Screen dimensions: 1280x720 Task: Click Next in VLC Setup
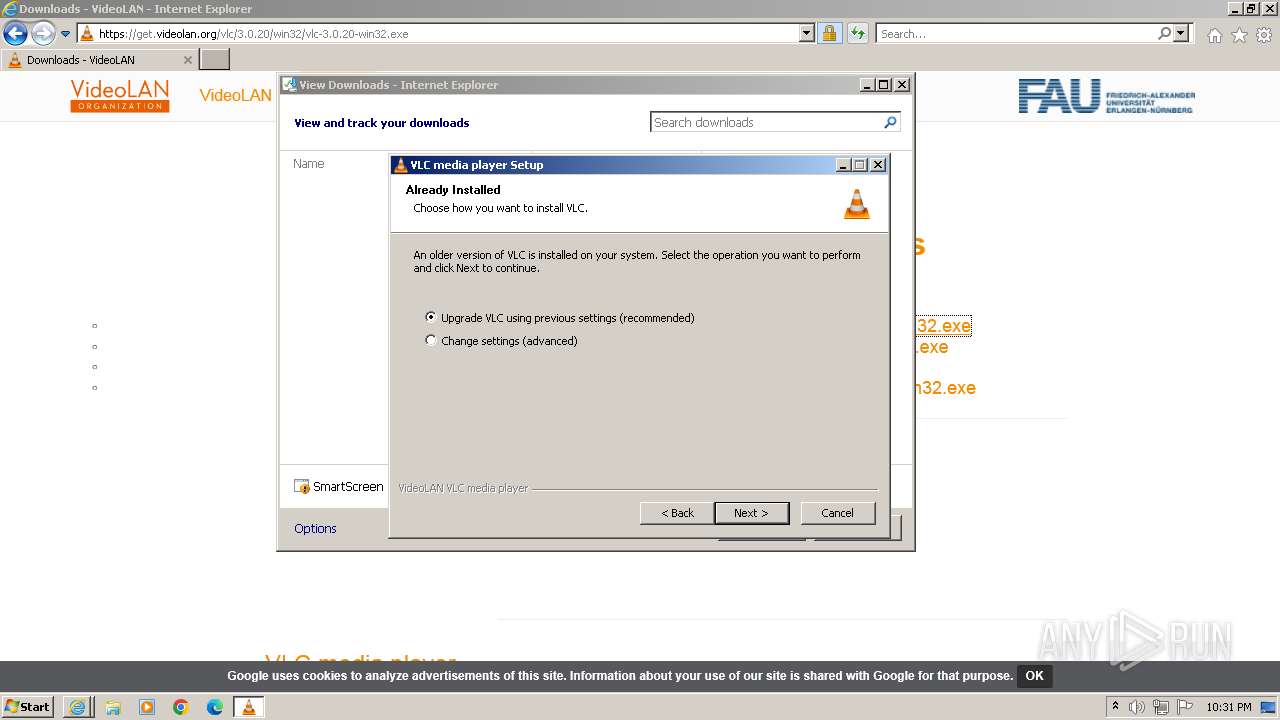[751, 513]
